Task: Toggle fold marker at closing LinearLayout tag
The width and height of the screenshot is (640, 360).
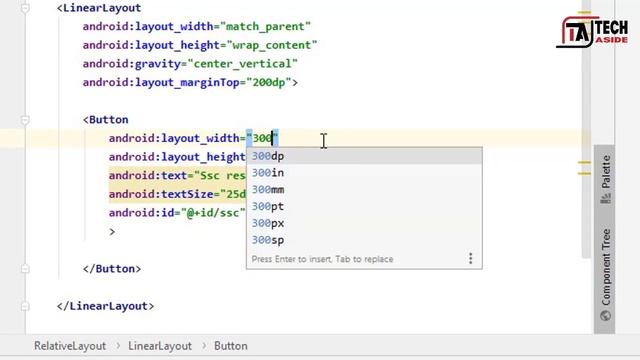Action: pyautogui.click(x=25, y=306)
